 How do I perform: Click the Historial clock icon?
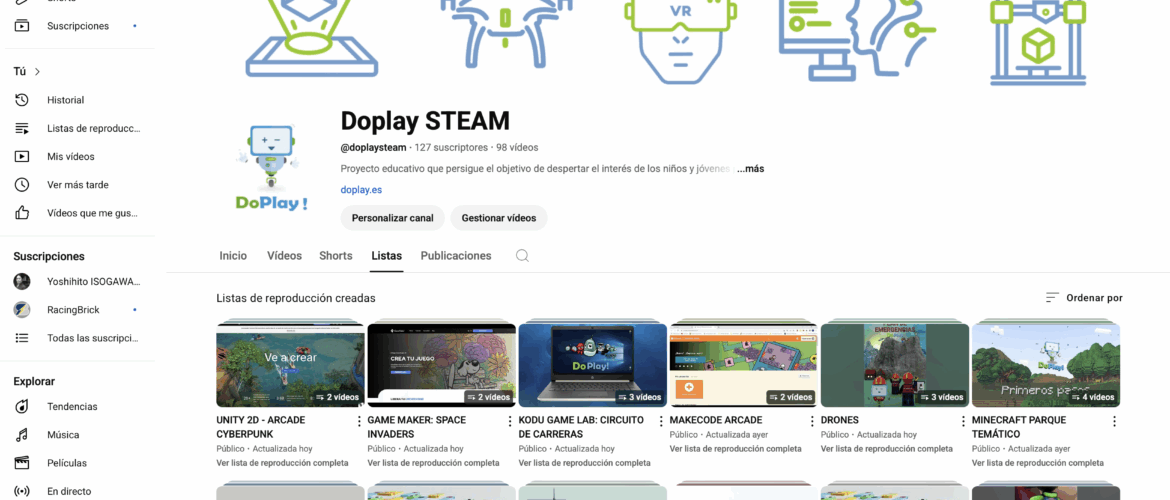(22, 100)
